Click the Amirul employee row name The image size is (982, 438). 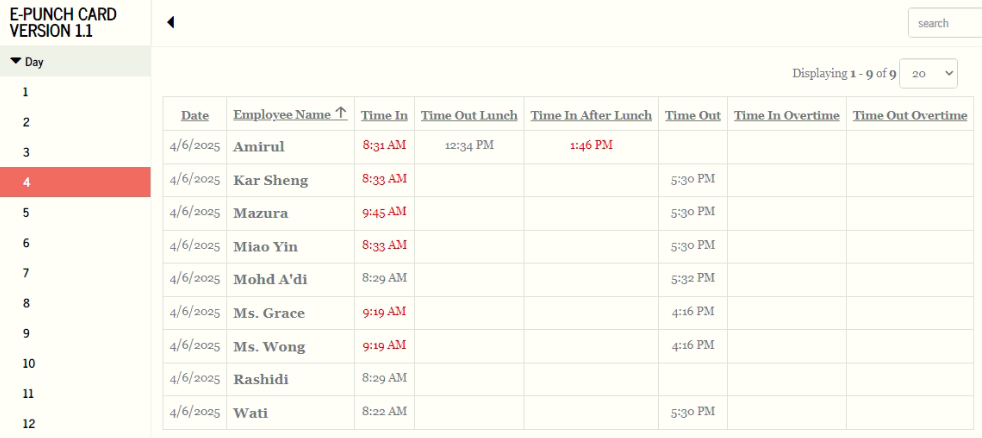pyautogui.click(x=259, y=147)
